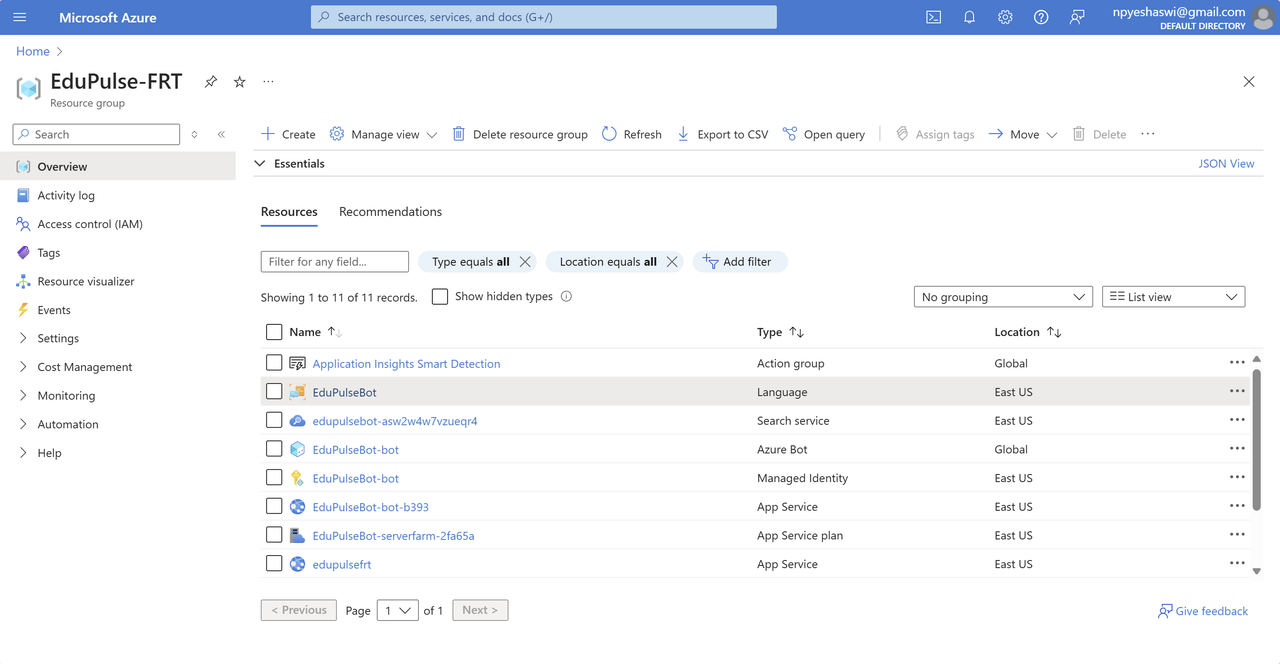The height and width of the screenshot is (664, 1280).
Task: Open Tags in the sidebar
Action: point(48,253)
